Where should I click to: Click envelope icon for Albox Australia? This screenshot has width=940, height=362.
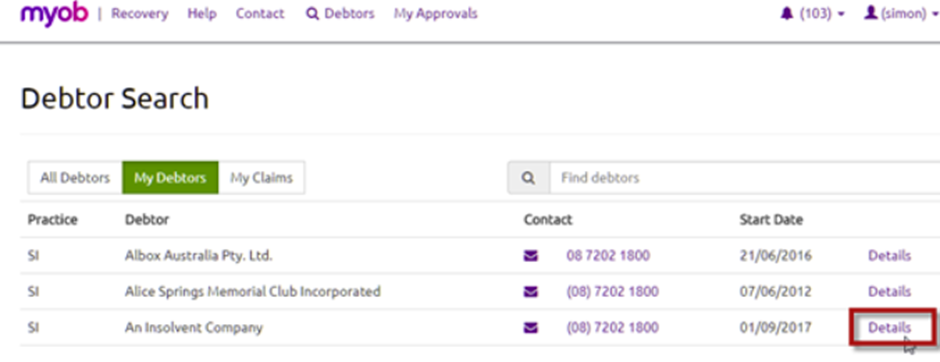[x=531, y=256]
